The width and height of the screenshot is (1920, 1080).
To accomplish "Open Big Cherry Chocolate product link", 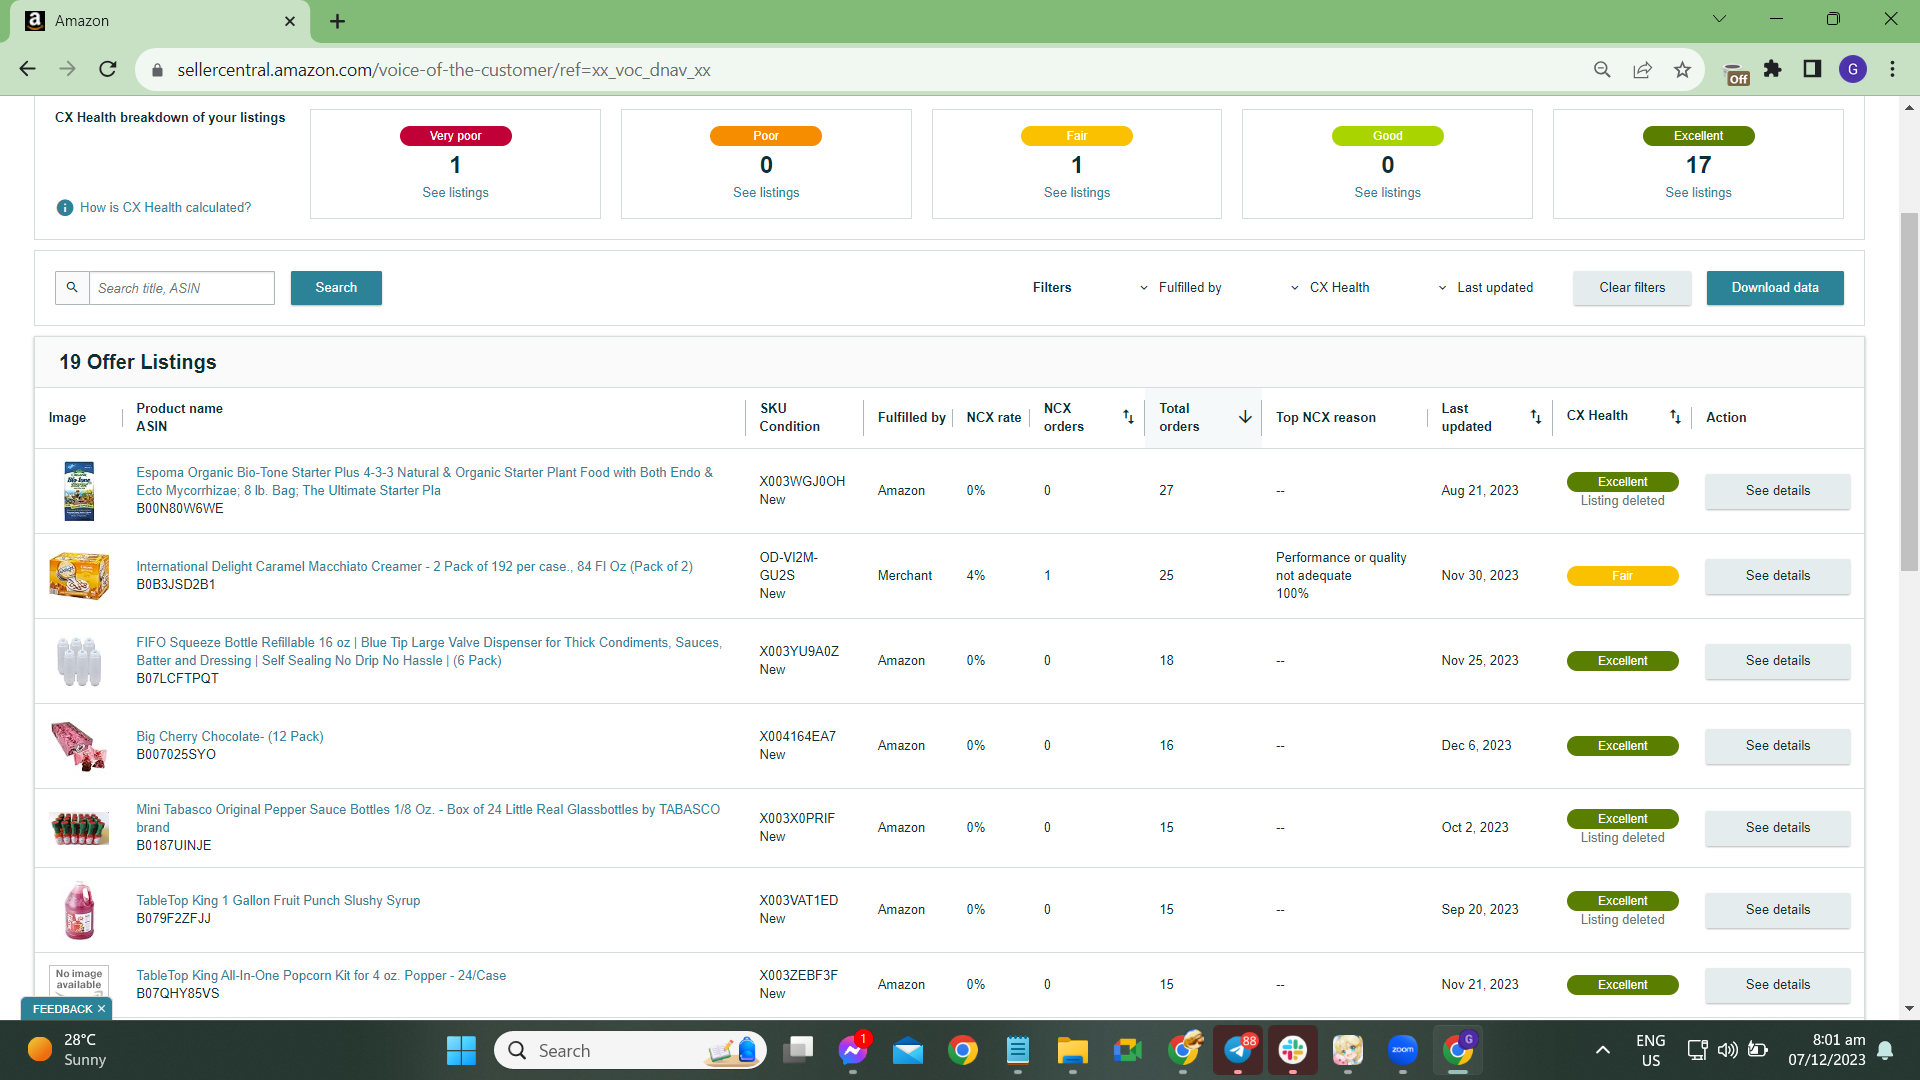I will [x=230, y=737].
